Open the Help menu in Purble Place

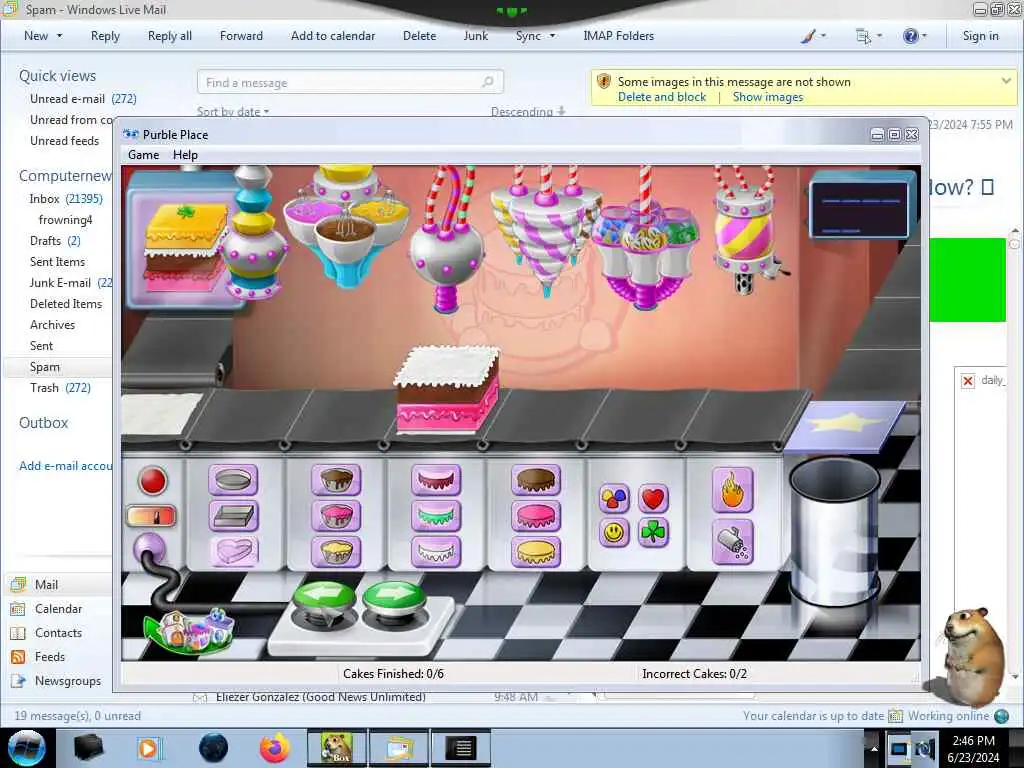pos(185,155)
